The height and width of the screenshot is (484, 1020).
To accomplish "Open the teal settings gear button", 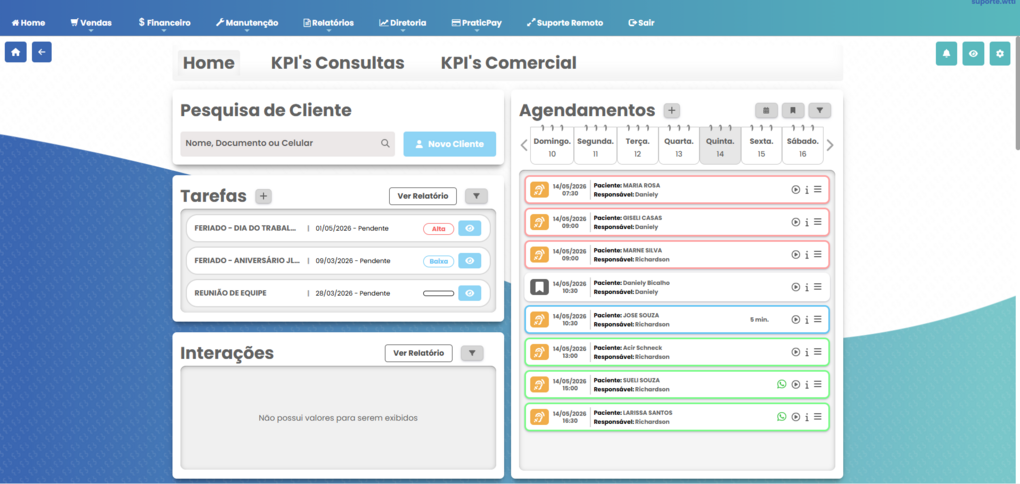I will click(1000, 54).
